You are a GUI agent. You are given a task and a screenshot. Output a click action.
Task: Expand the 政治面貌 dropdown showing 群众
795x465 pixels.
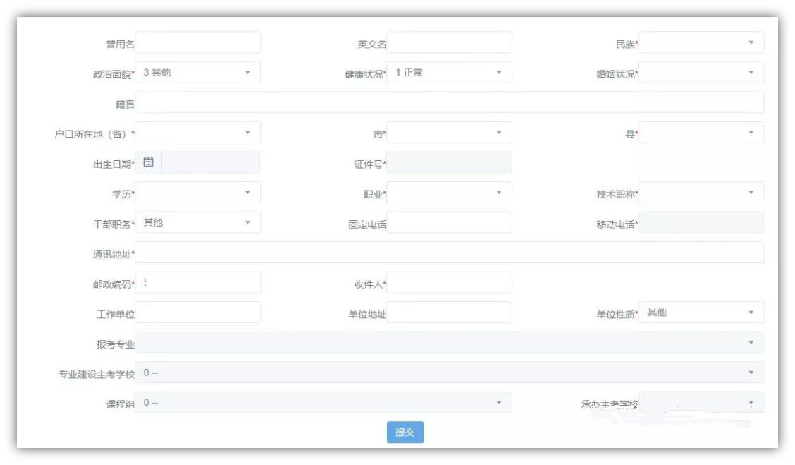pyautogui.click(x=198, y=73)
